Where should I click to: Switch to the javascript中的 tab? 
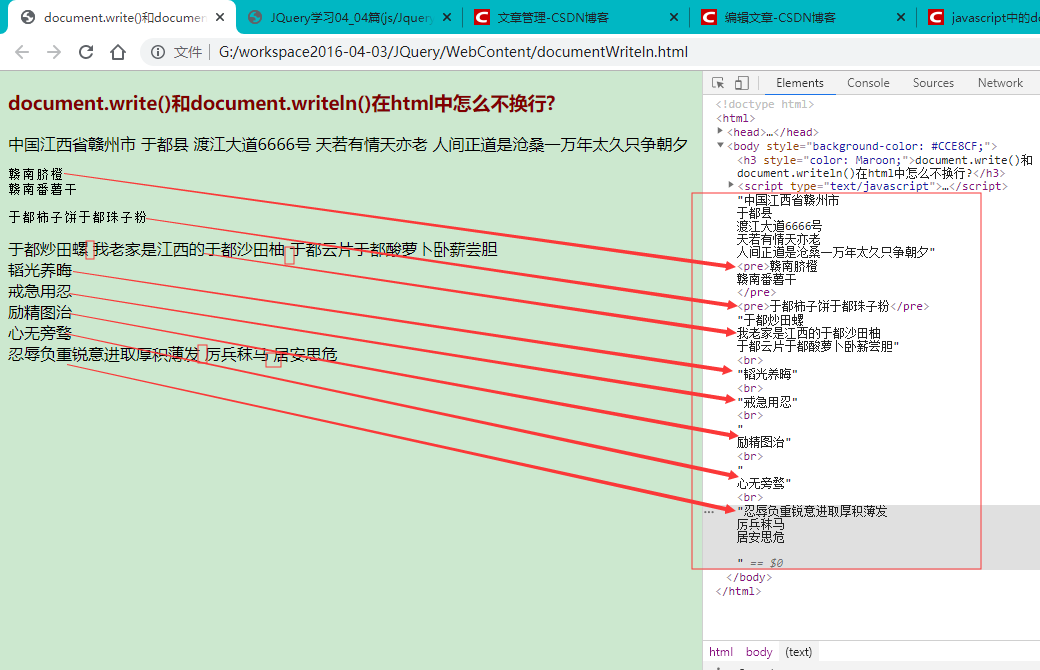tap(979, 17)
